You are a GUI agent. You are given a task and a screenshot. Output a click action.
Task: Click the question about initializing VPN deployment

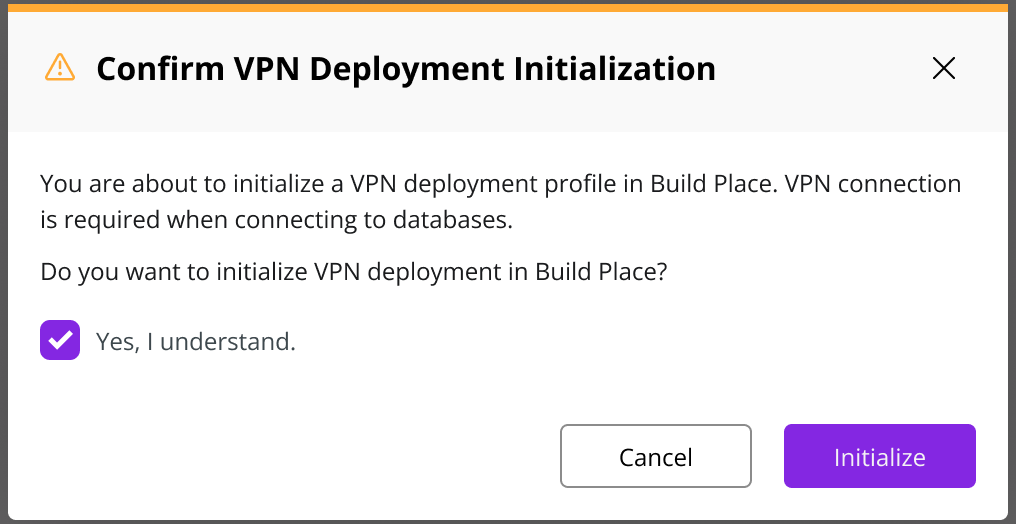[353, 271]
